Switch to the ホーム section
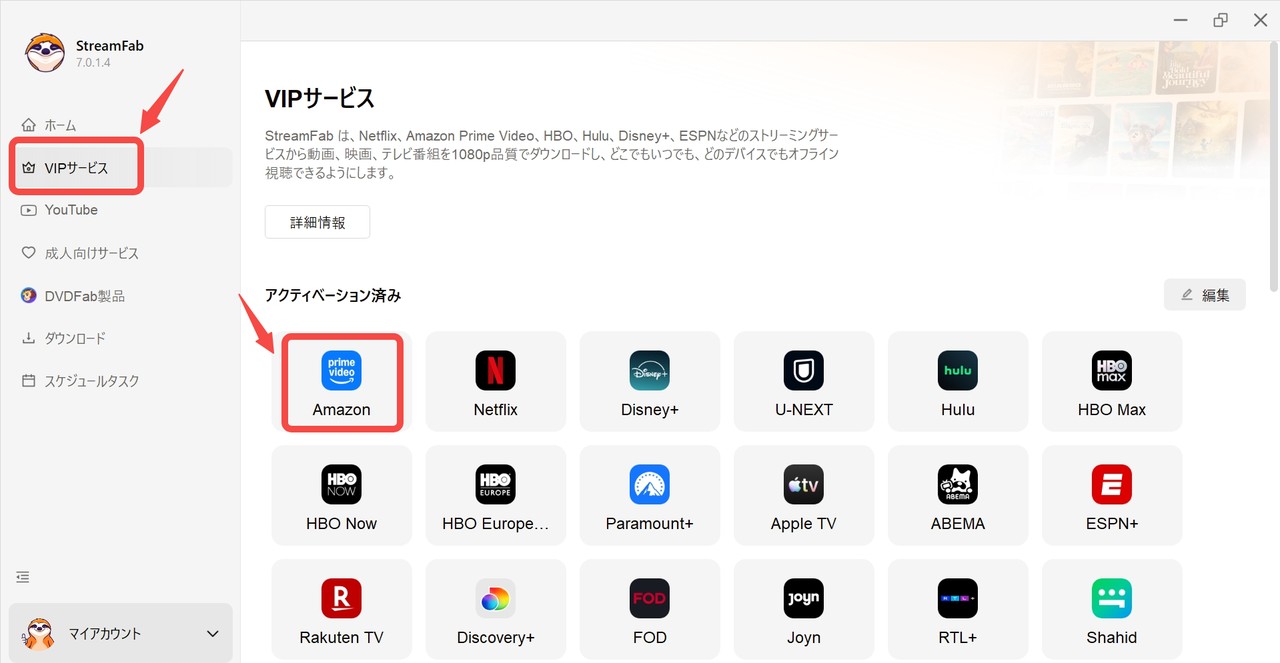 coord(60,124)
